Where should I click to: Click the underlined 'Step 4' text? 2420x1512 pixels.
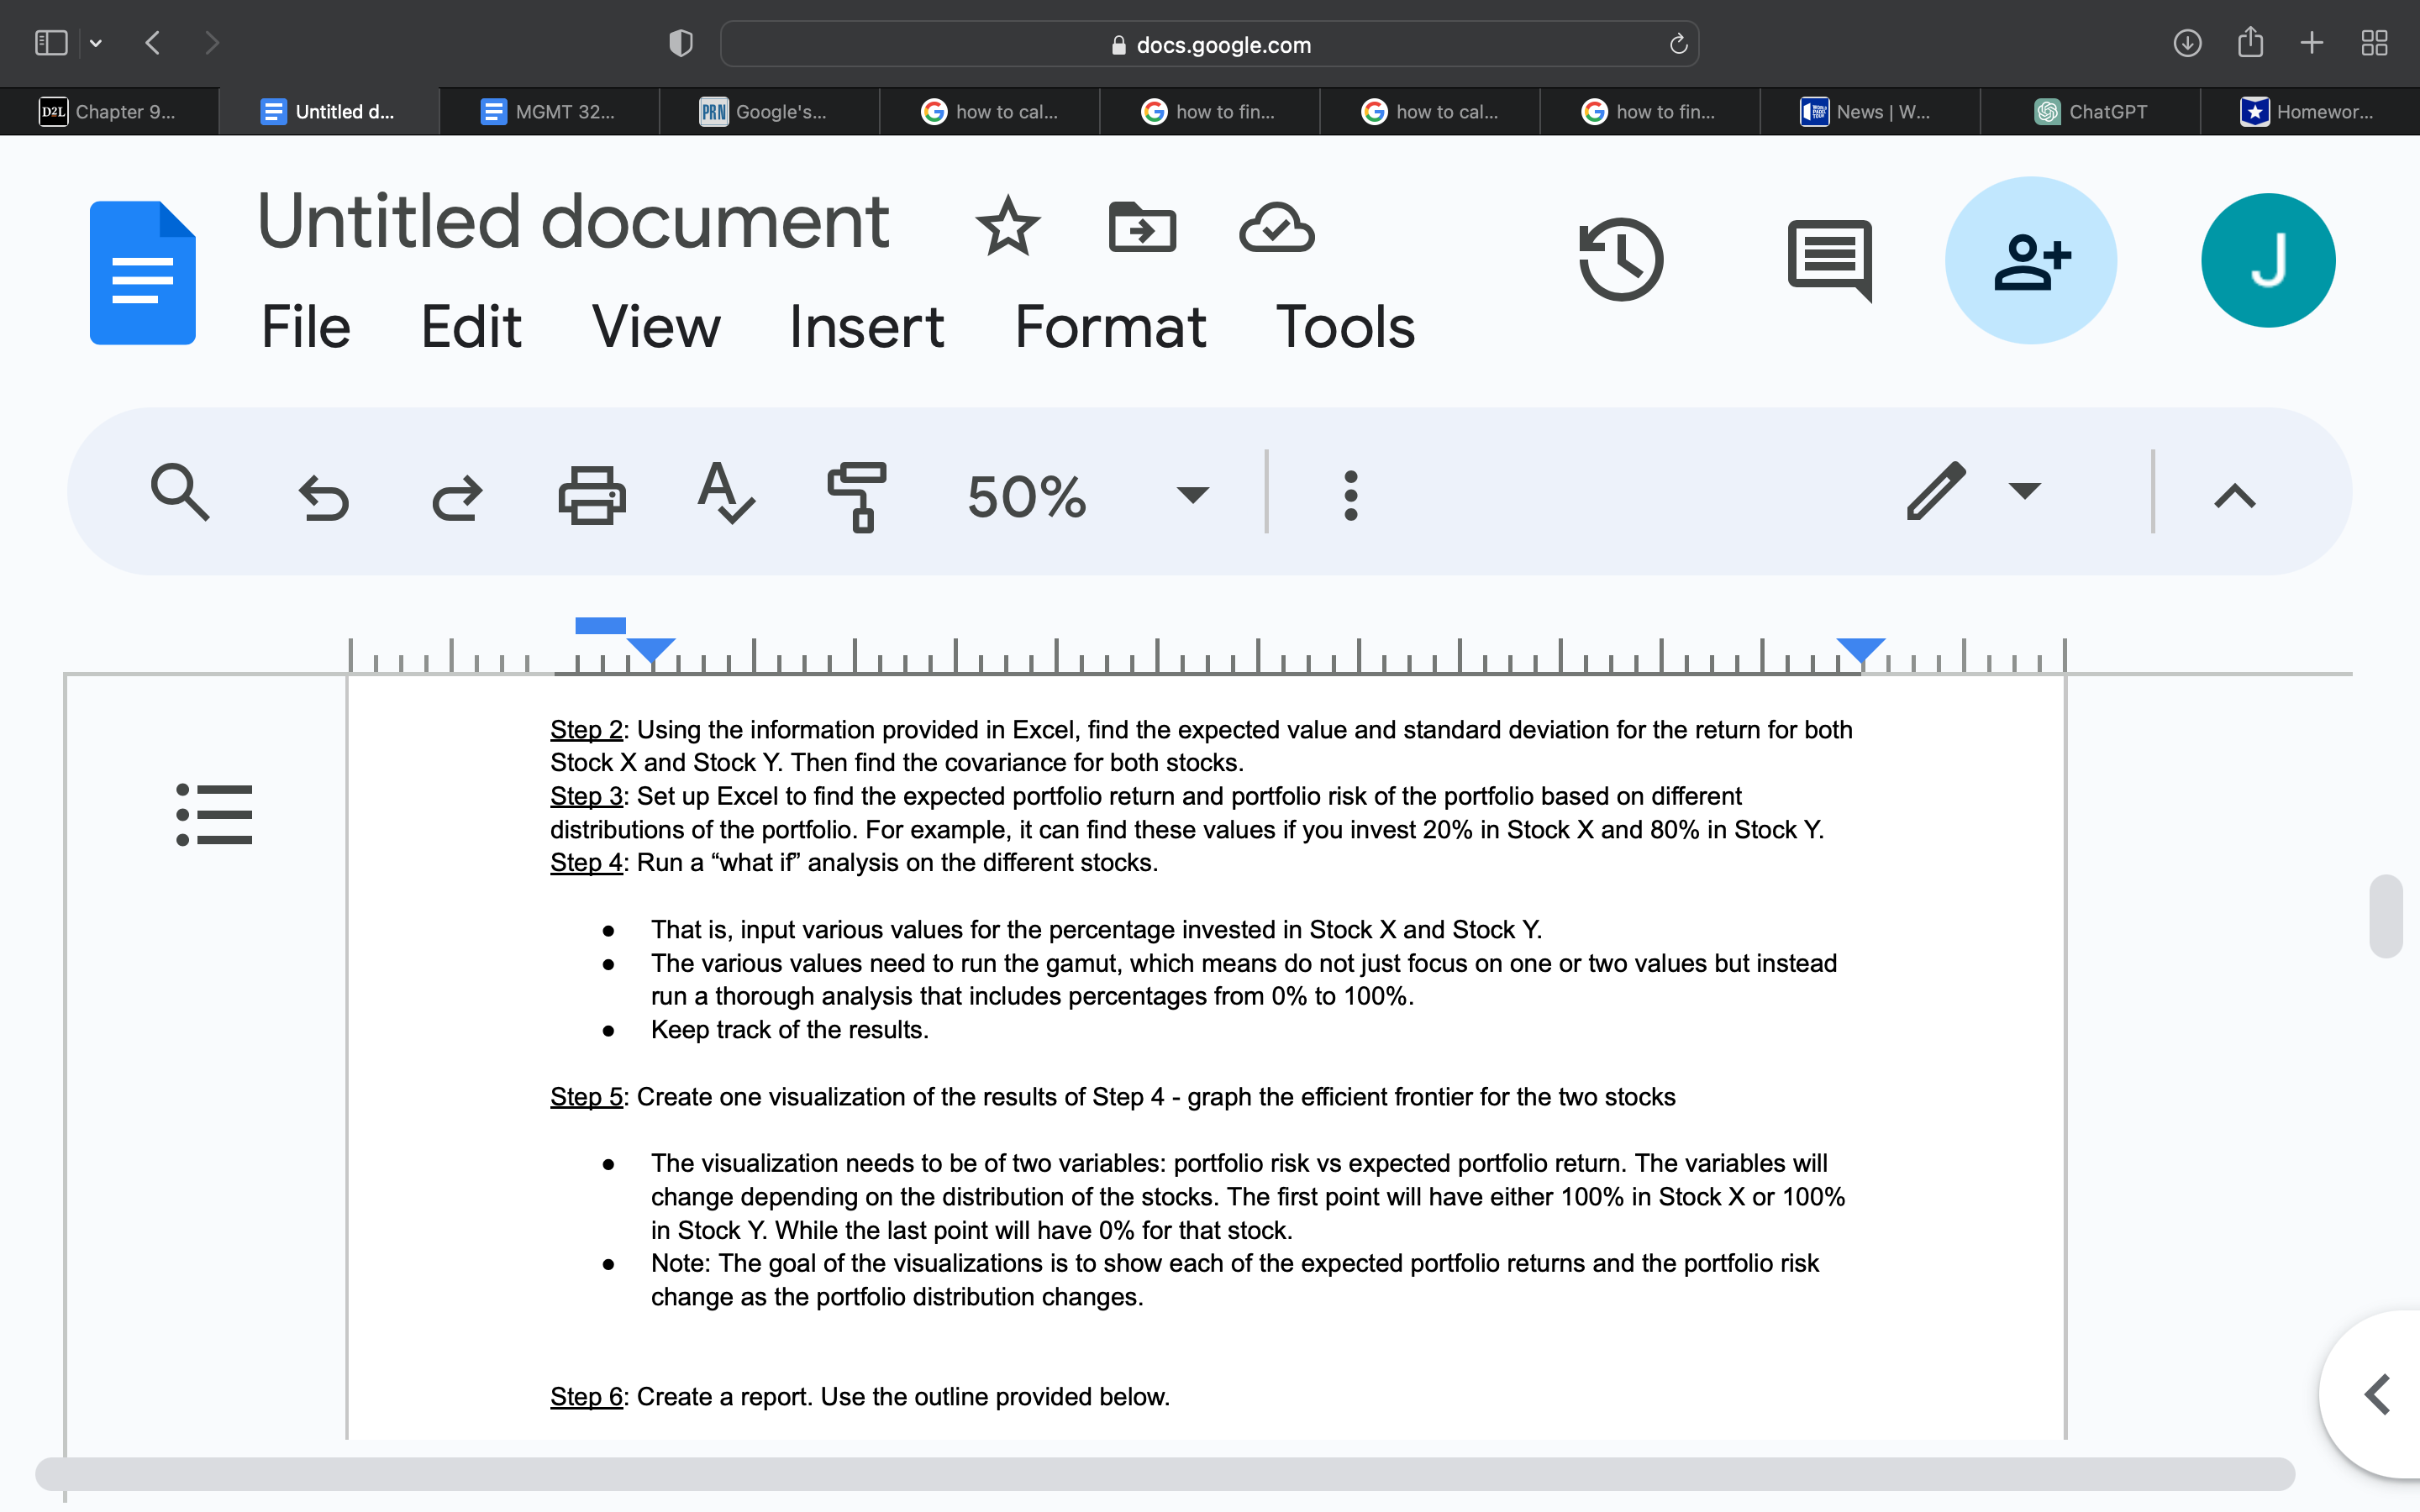tap(586, 862)
